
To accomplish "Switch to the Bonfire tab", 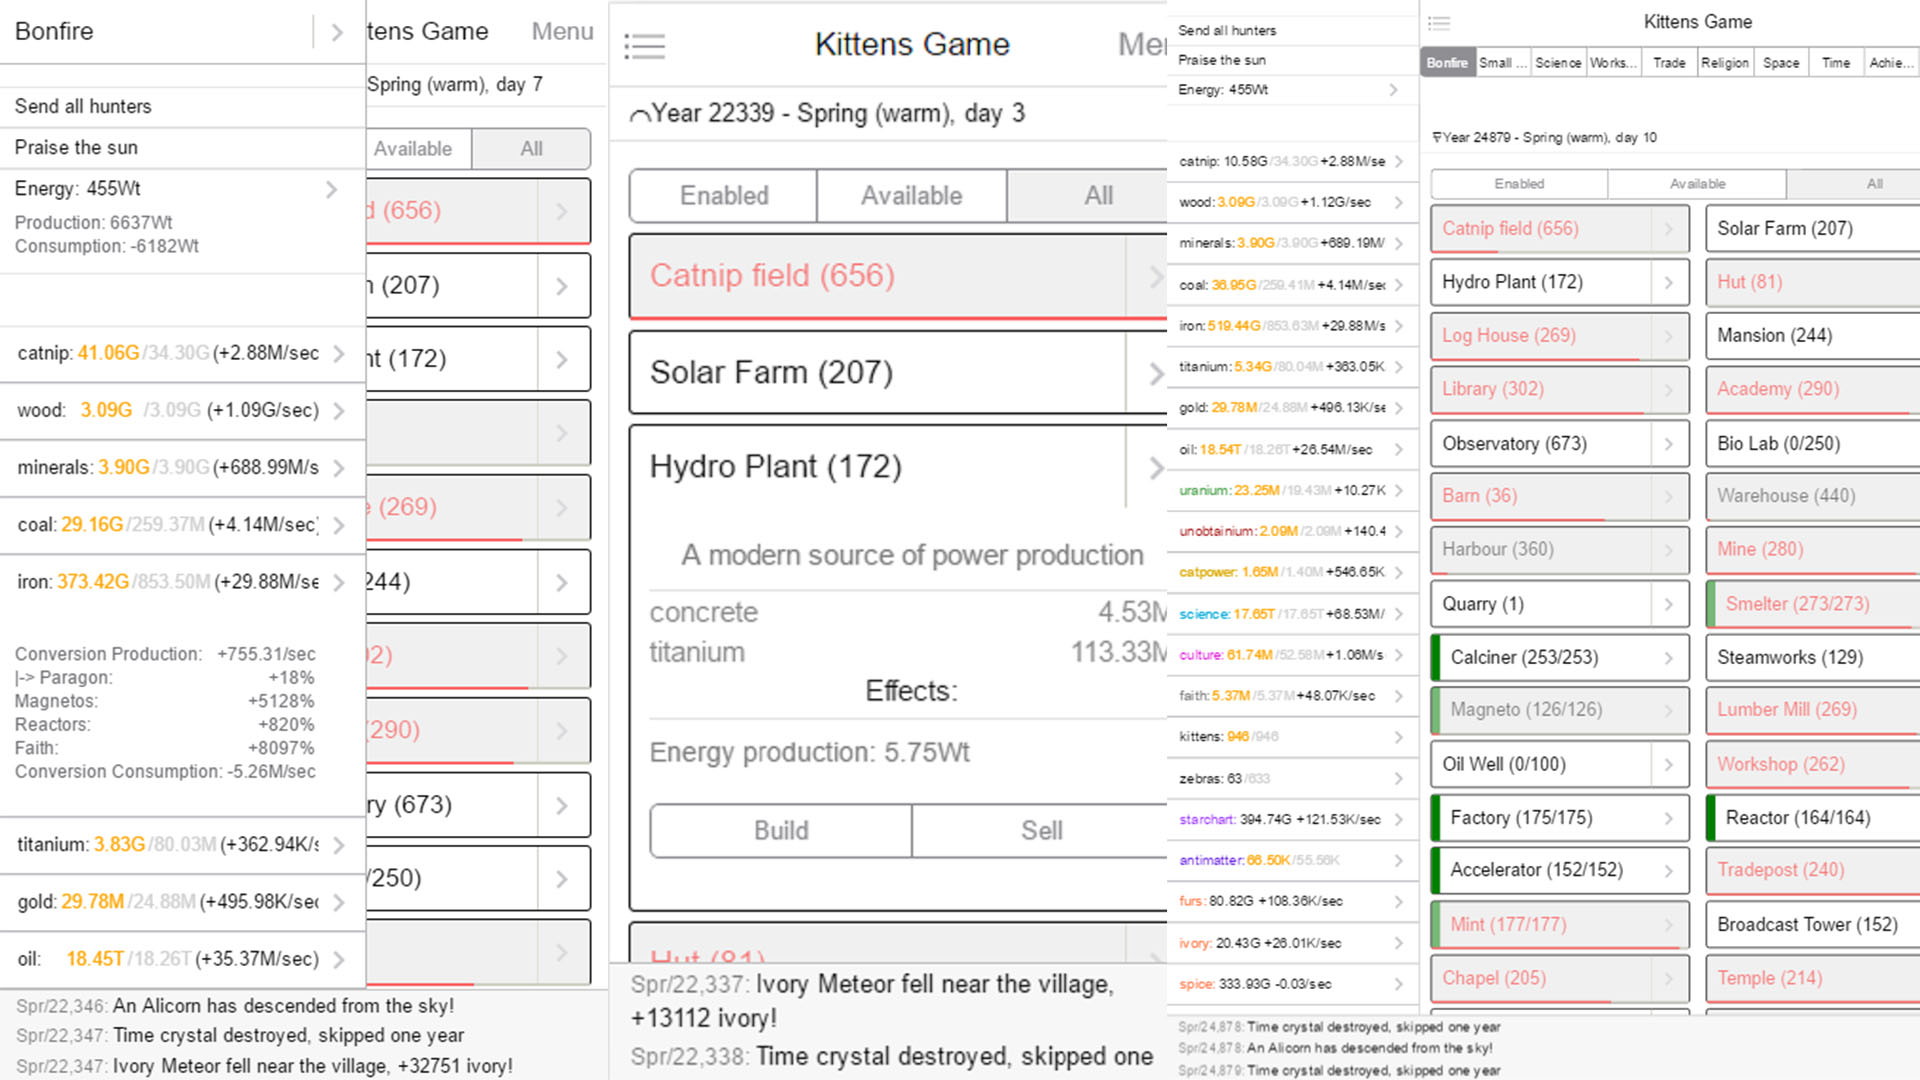I will [1447, 63].
